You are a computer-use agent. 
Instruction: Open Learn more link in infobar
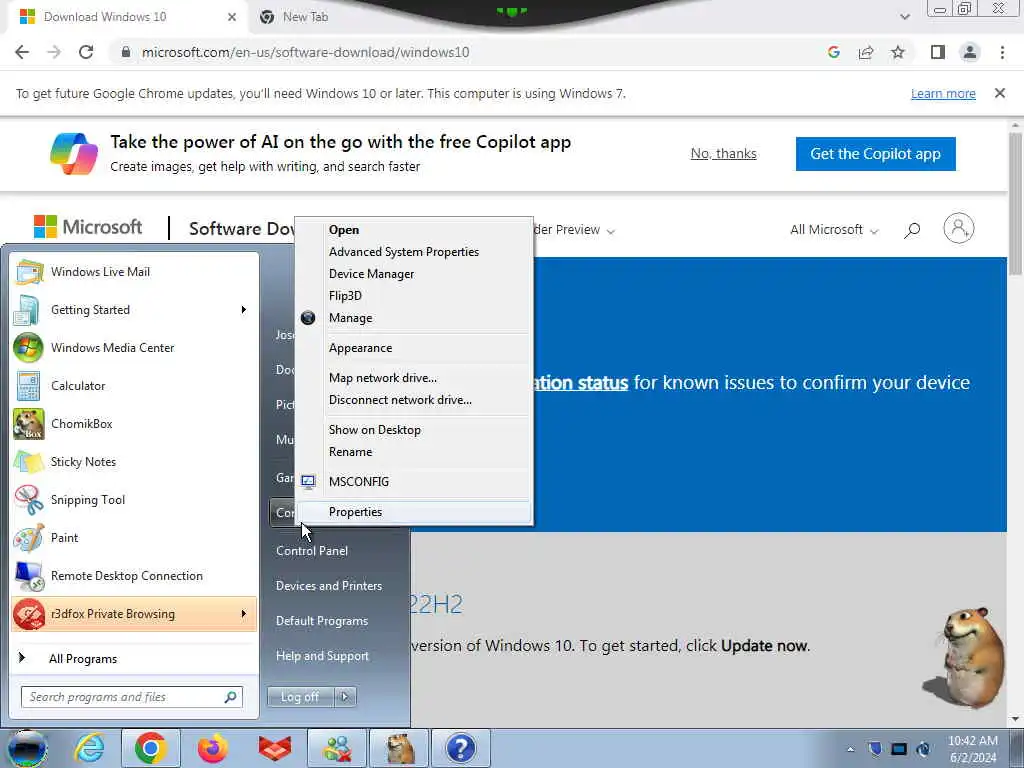943,93
